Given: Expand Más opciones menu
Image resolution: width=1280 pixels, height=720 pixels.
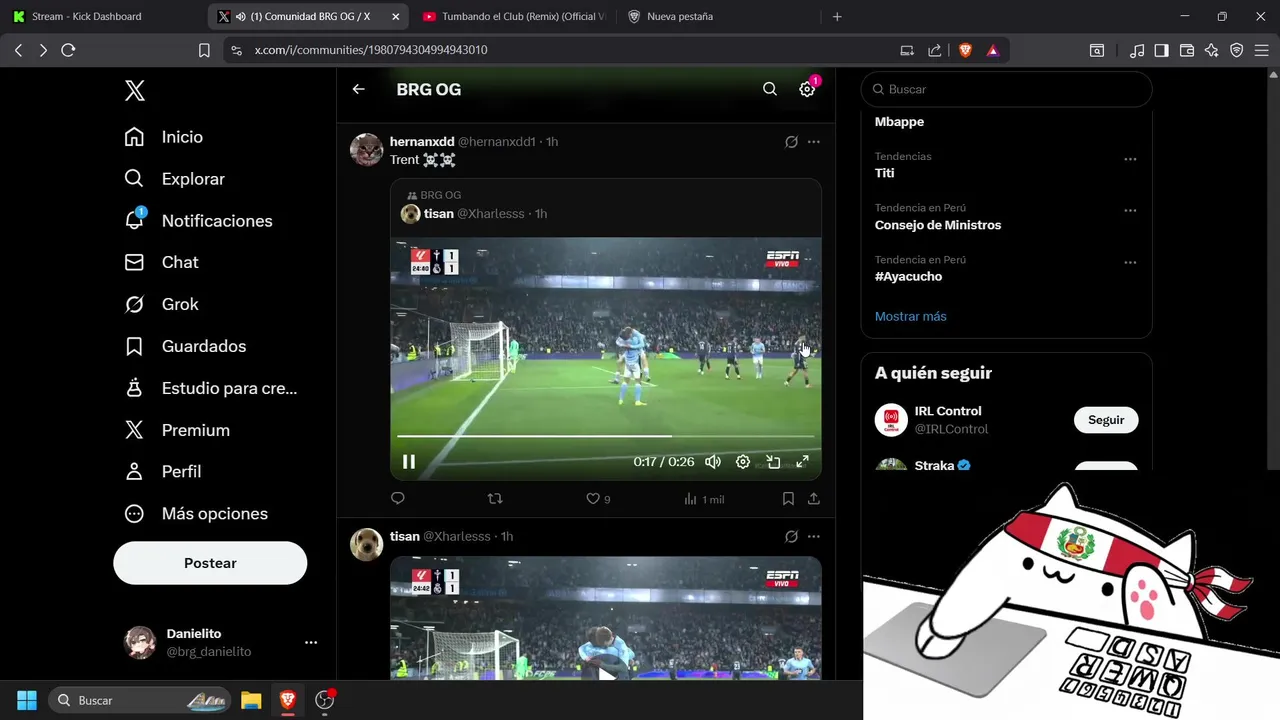Looking at the screenshot, I should 196,513.
